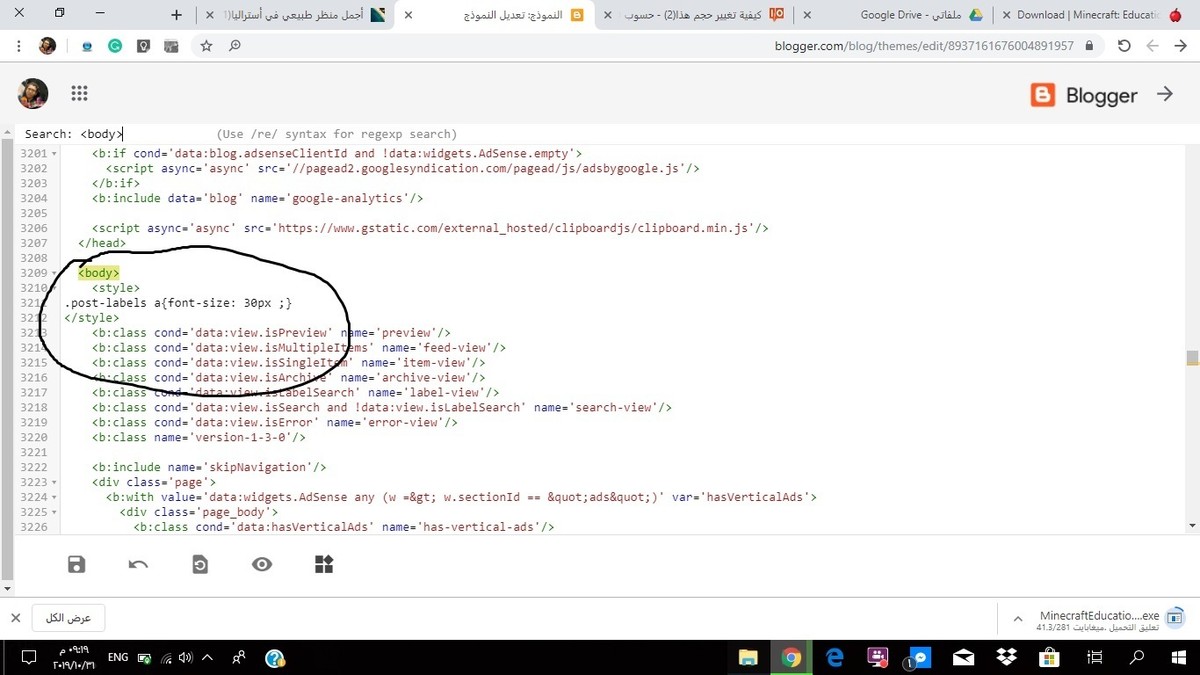The width and height of the screenshot is (1200, 675).
Task: Click the Search field containing <body>
Action: point(102,134)
